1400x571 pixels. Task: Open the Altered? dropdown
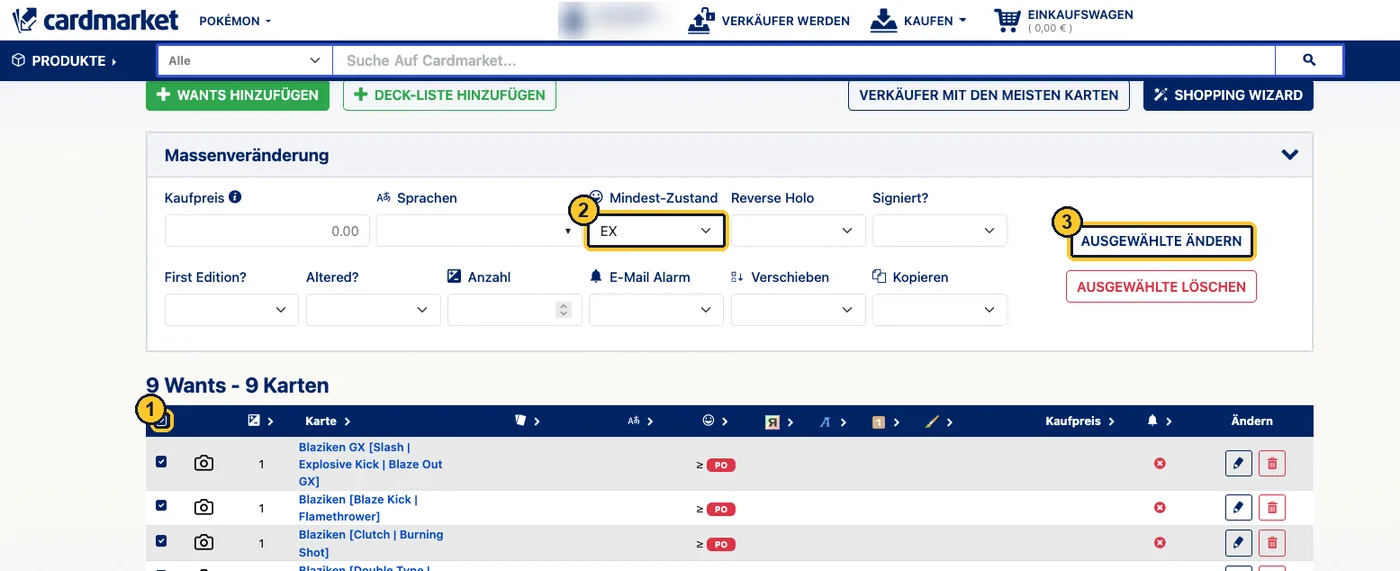373,310
